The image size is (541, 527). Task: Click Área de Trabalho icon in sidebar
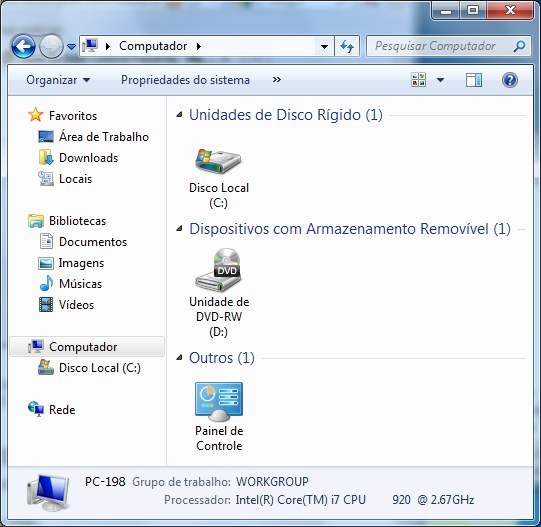click(x=46, y=137)
